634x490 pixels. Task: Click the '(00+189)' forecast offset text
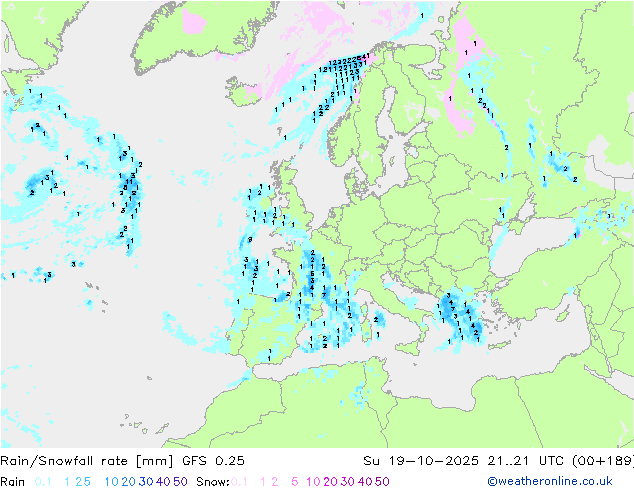603,461
